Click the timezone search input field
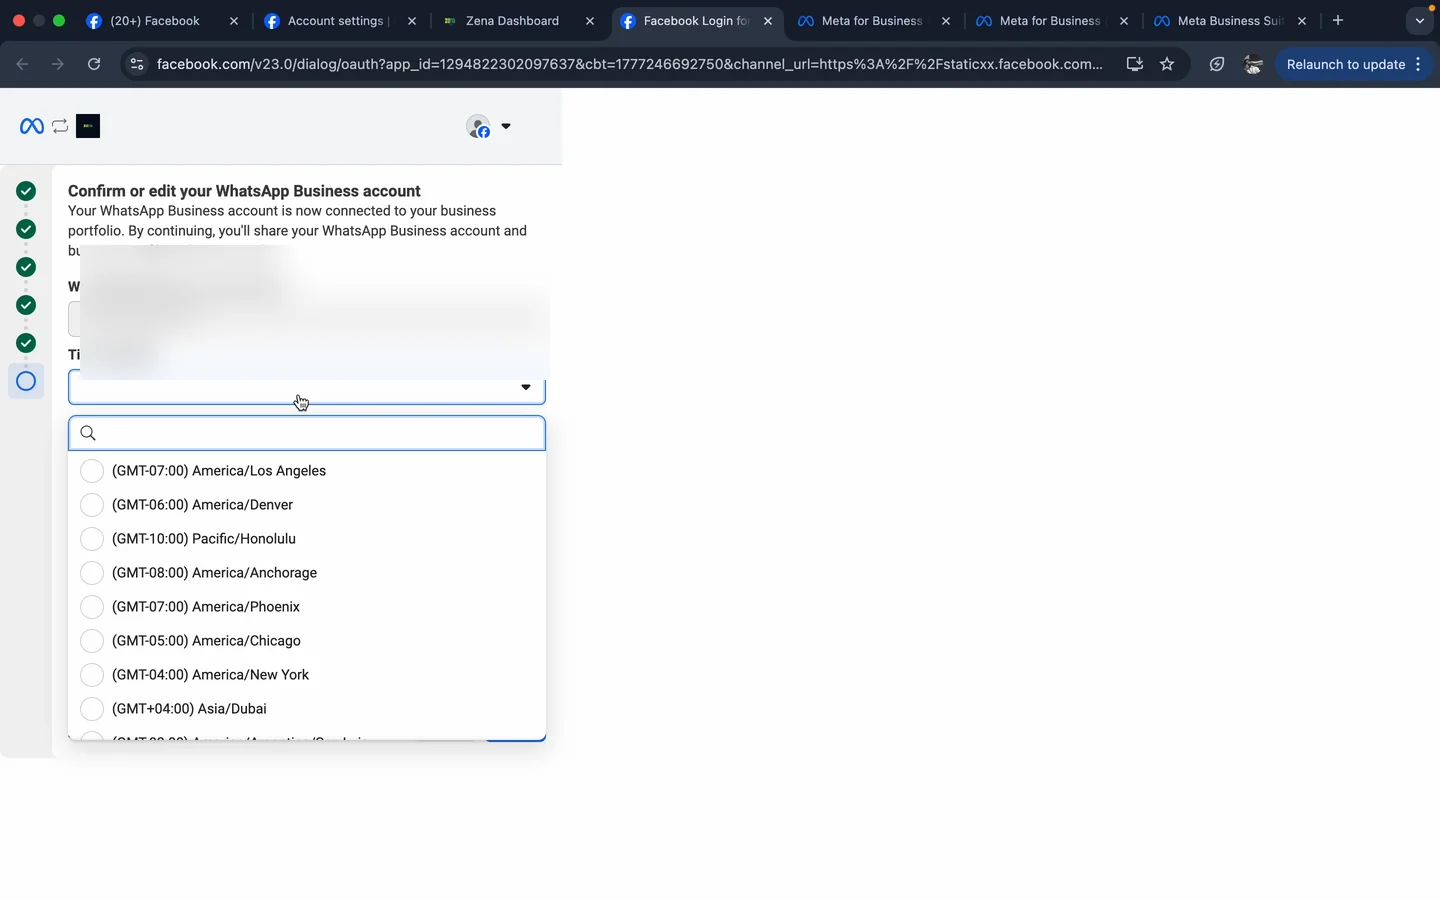The image size is (1440, 900). point(307,433)
